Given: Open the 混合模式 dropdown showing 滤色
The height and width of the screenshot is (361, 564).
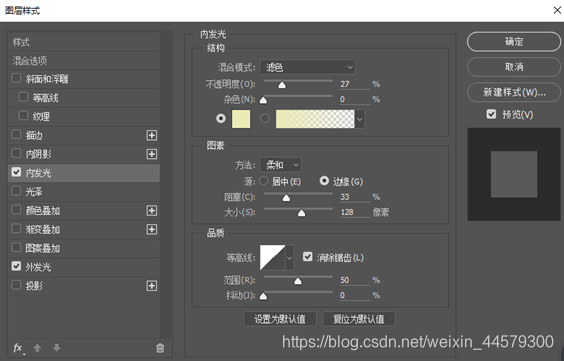Looking at the screenshot, I should (308, 67).
